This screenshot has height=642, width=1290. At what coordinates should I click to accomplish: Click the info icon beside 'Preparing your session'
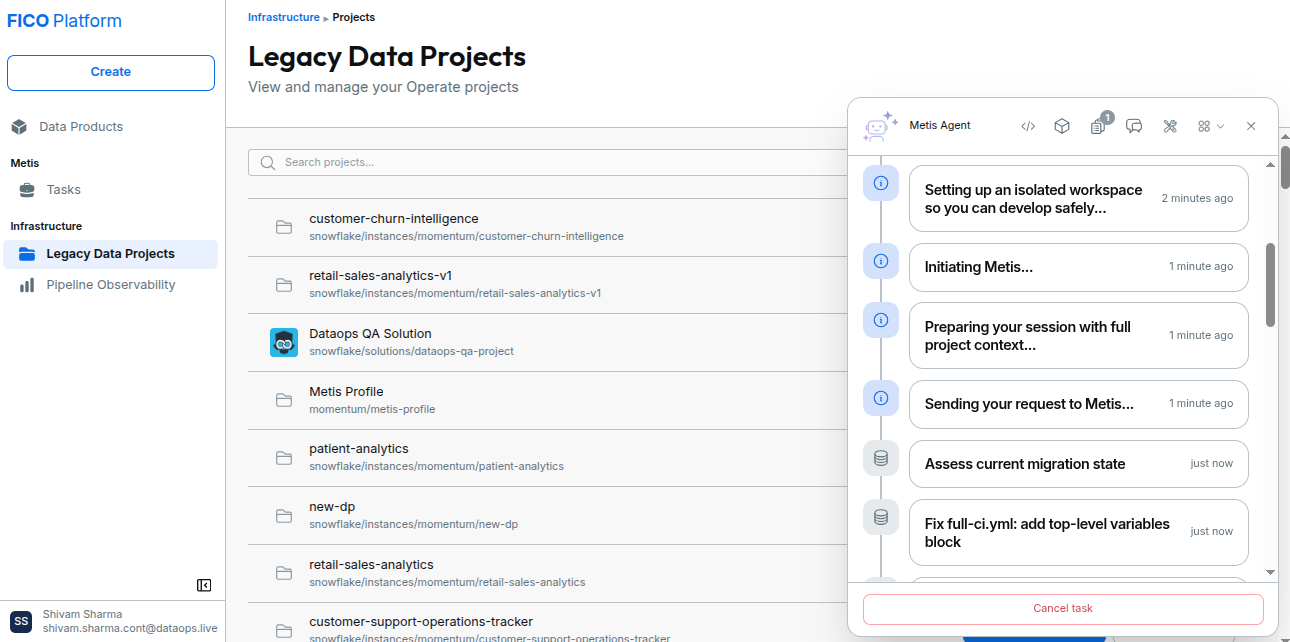tap(881, 320)
